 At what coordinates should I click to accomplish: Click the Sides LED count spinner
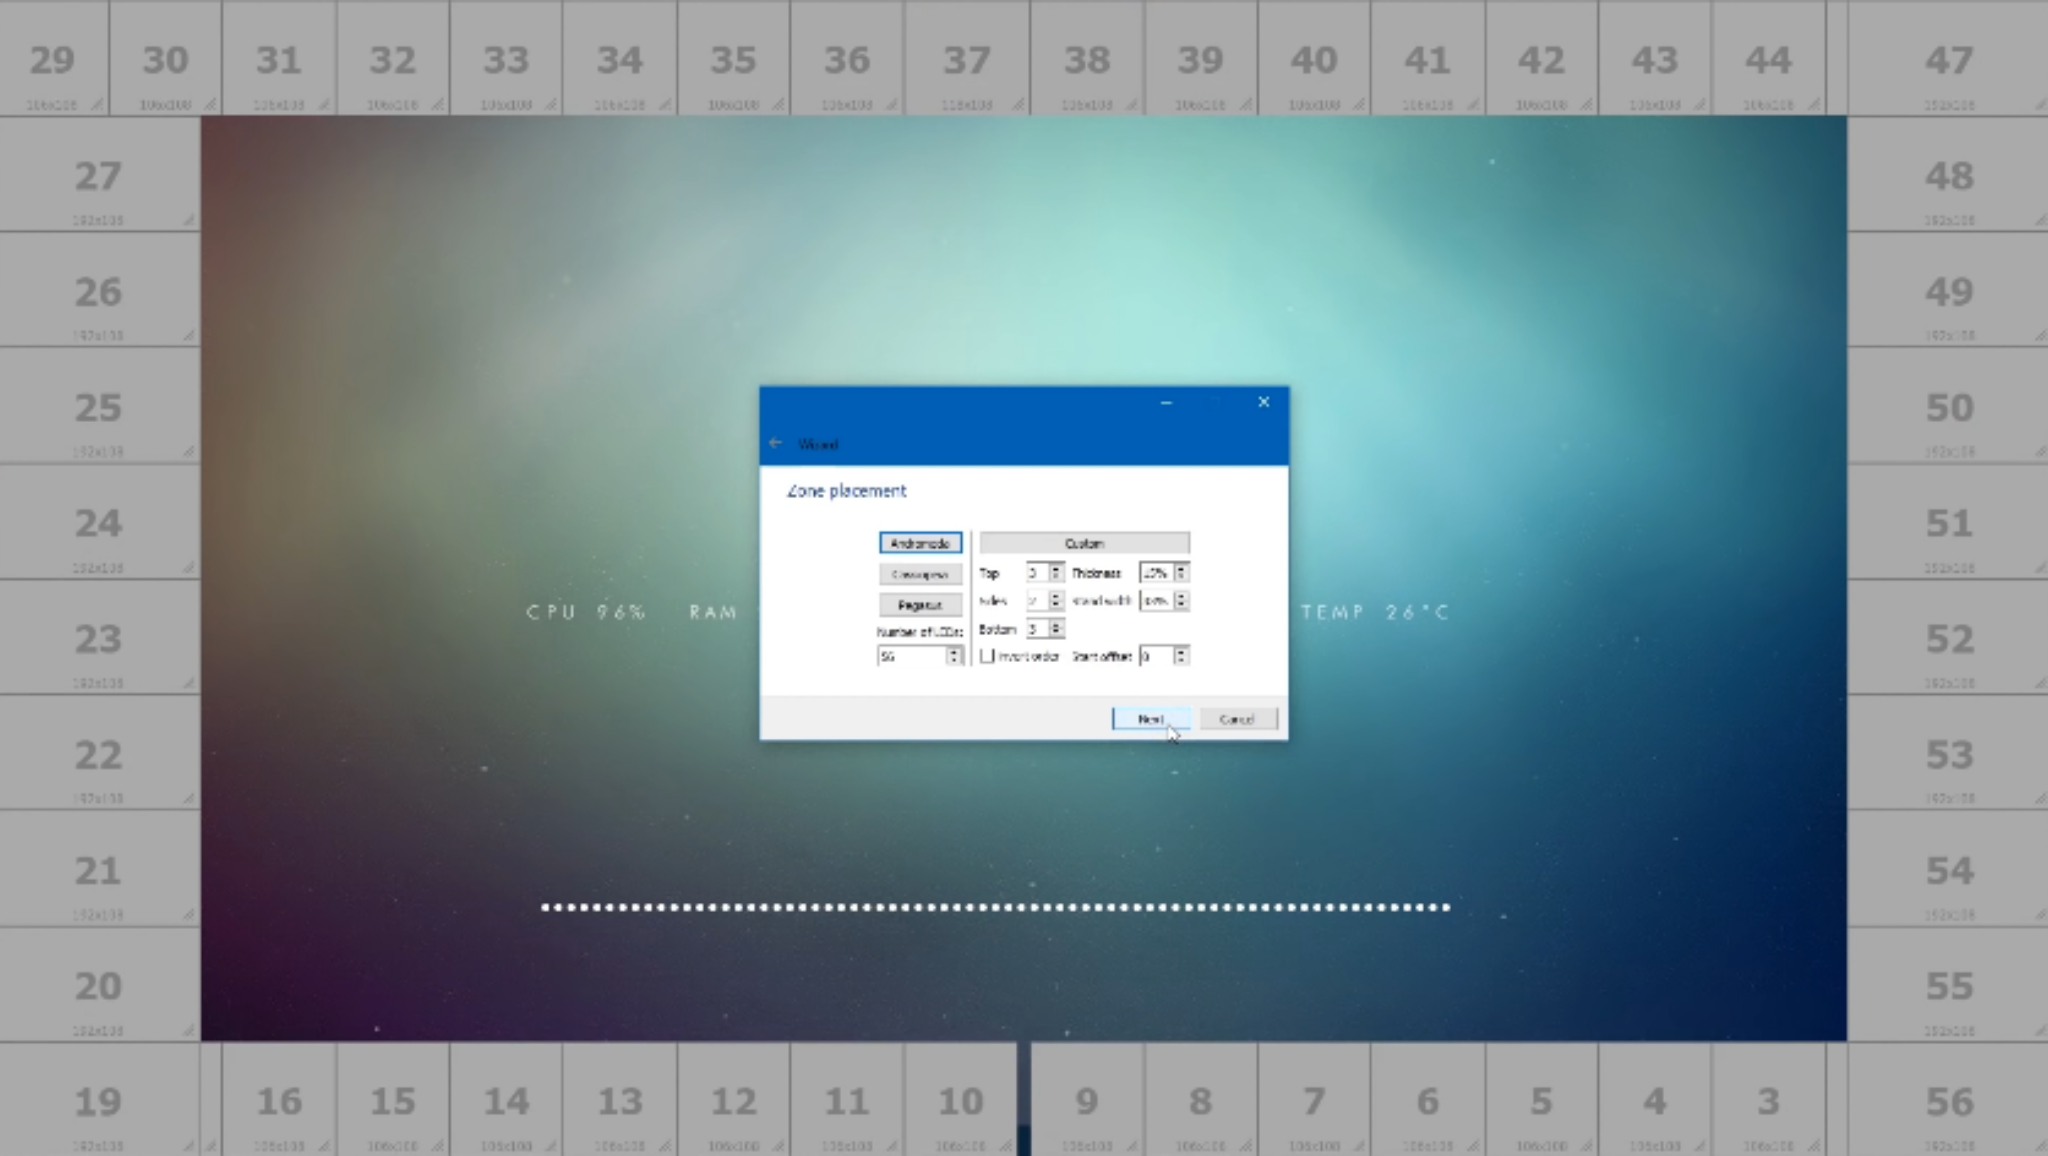1055,601
